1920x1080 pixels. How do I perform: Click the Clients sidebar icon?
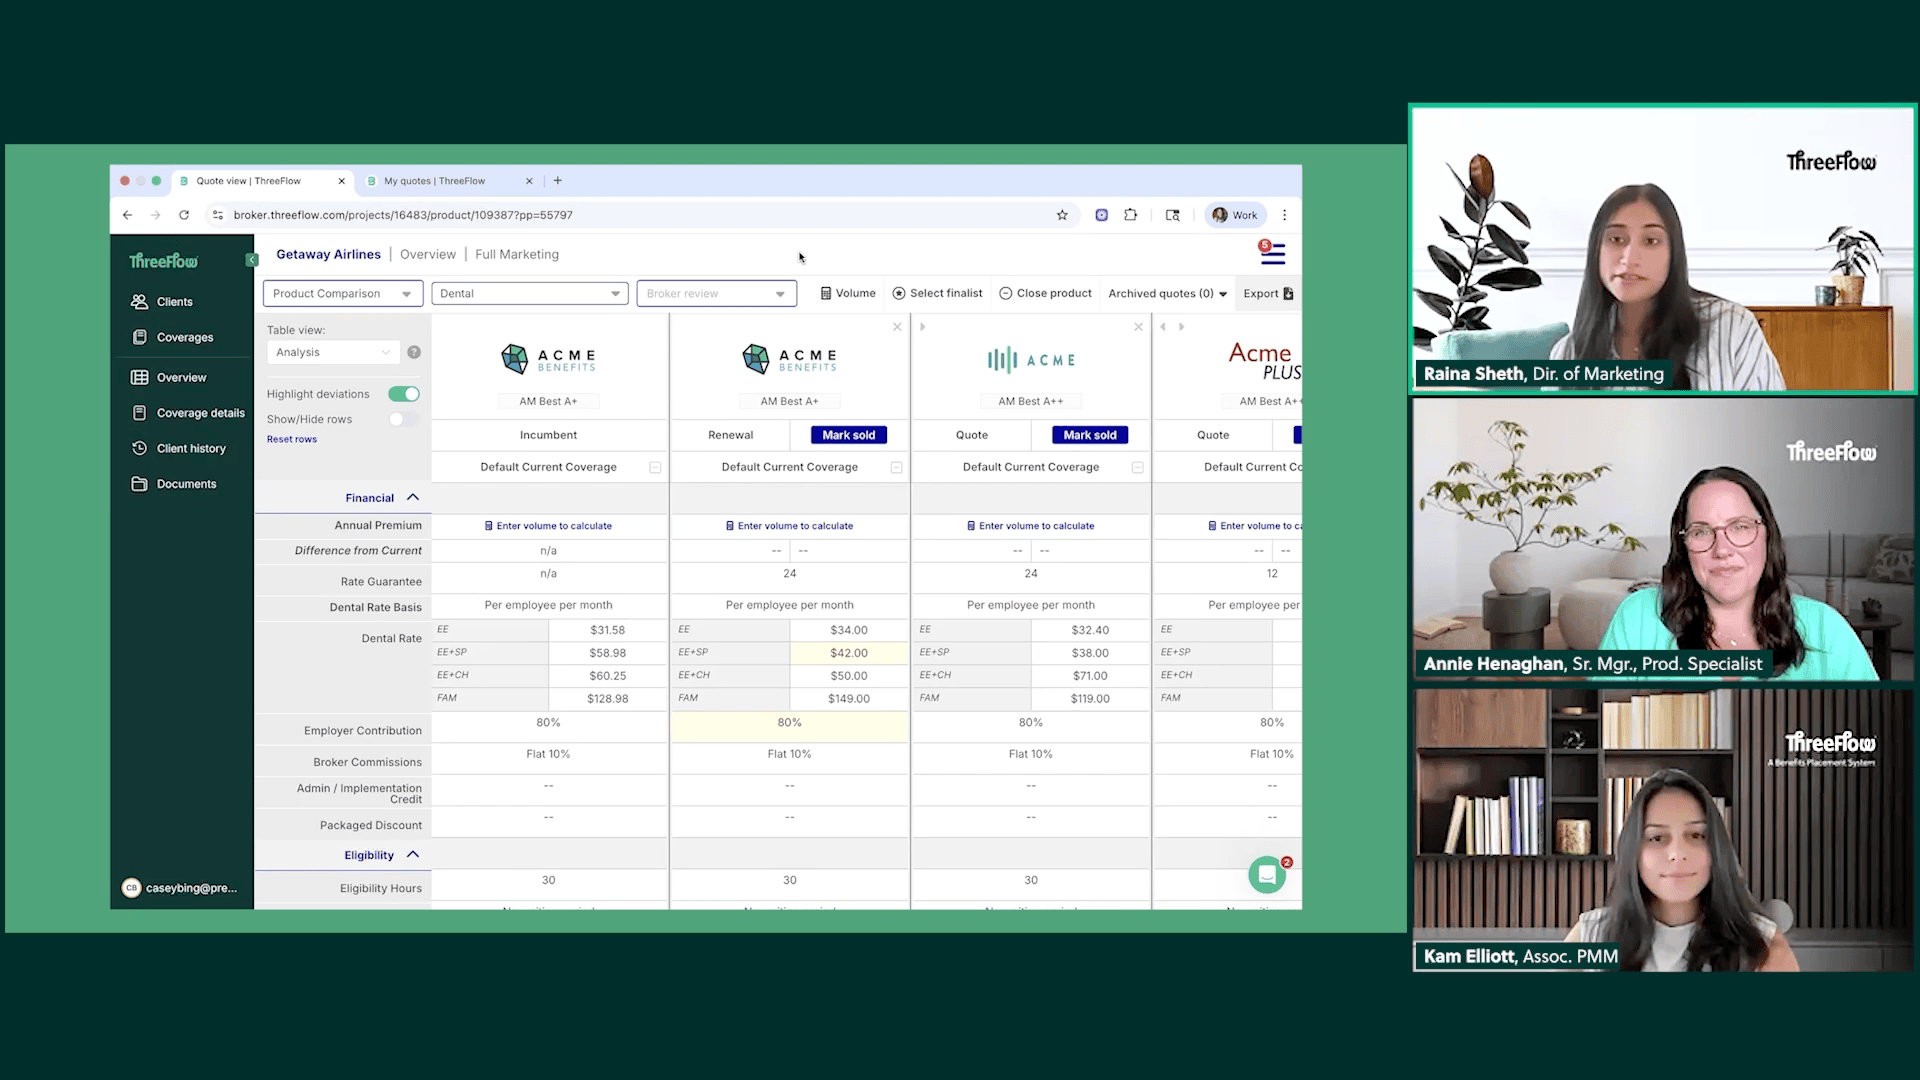coord(139,302)
